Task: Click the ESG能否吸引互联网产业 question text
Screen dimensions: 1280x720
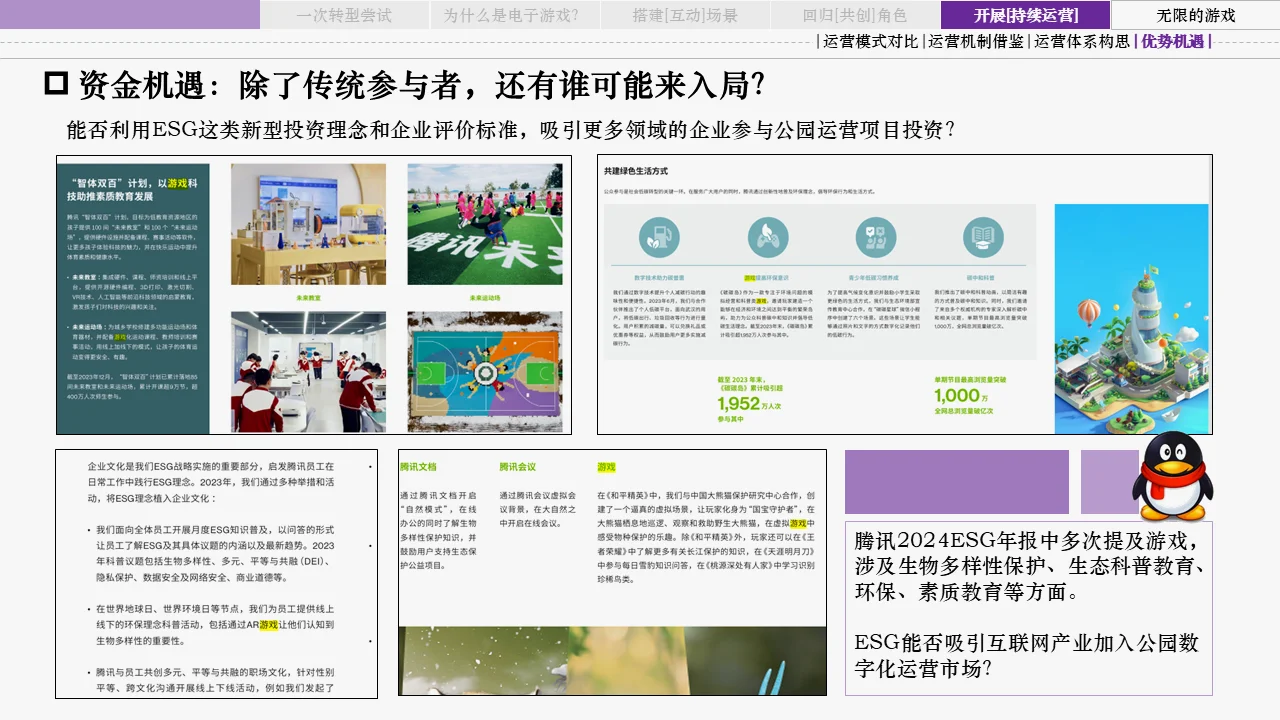Action: coord(1027,655)
